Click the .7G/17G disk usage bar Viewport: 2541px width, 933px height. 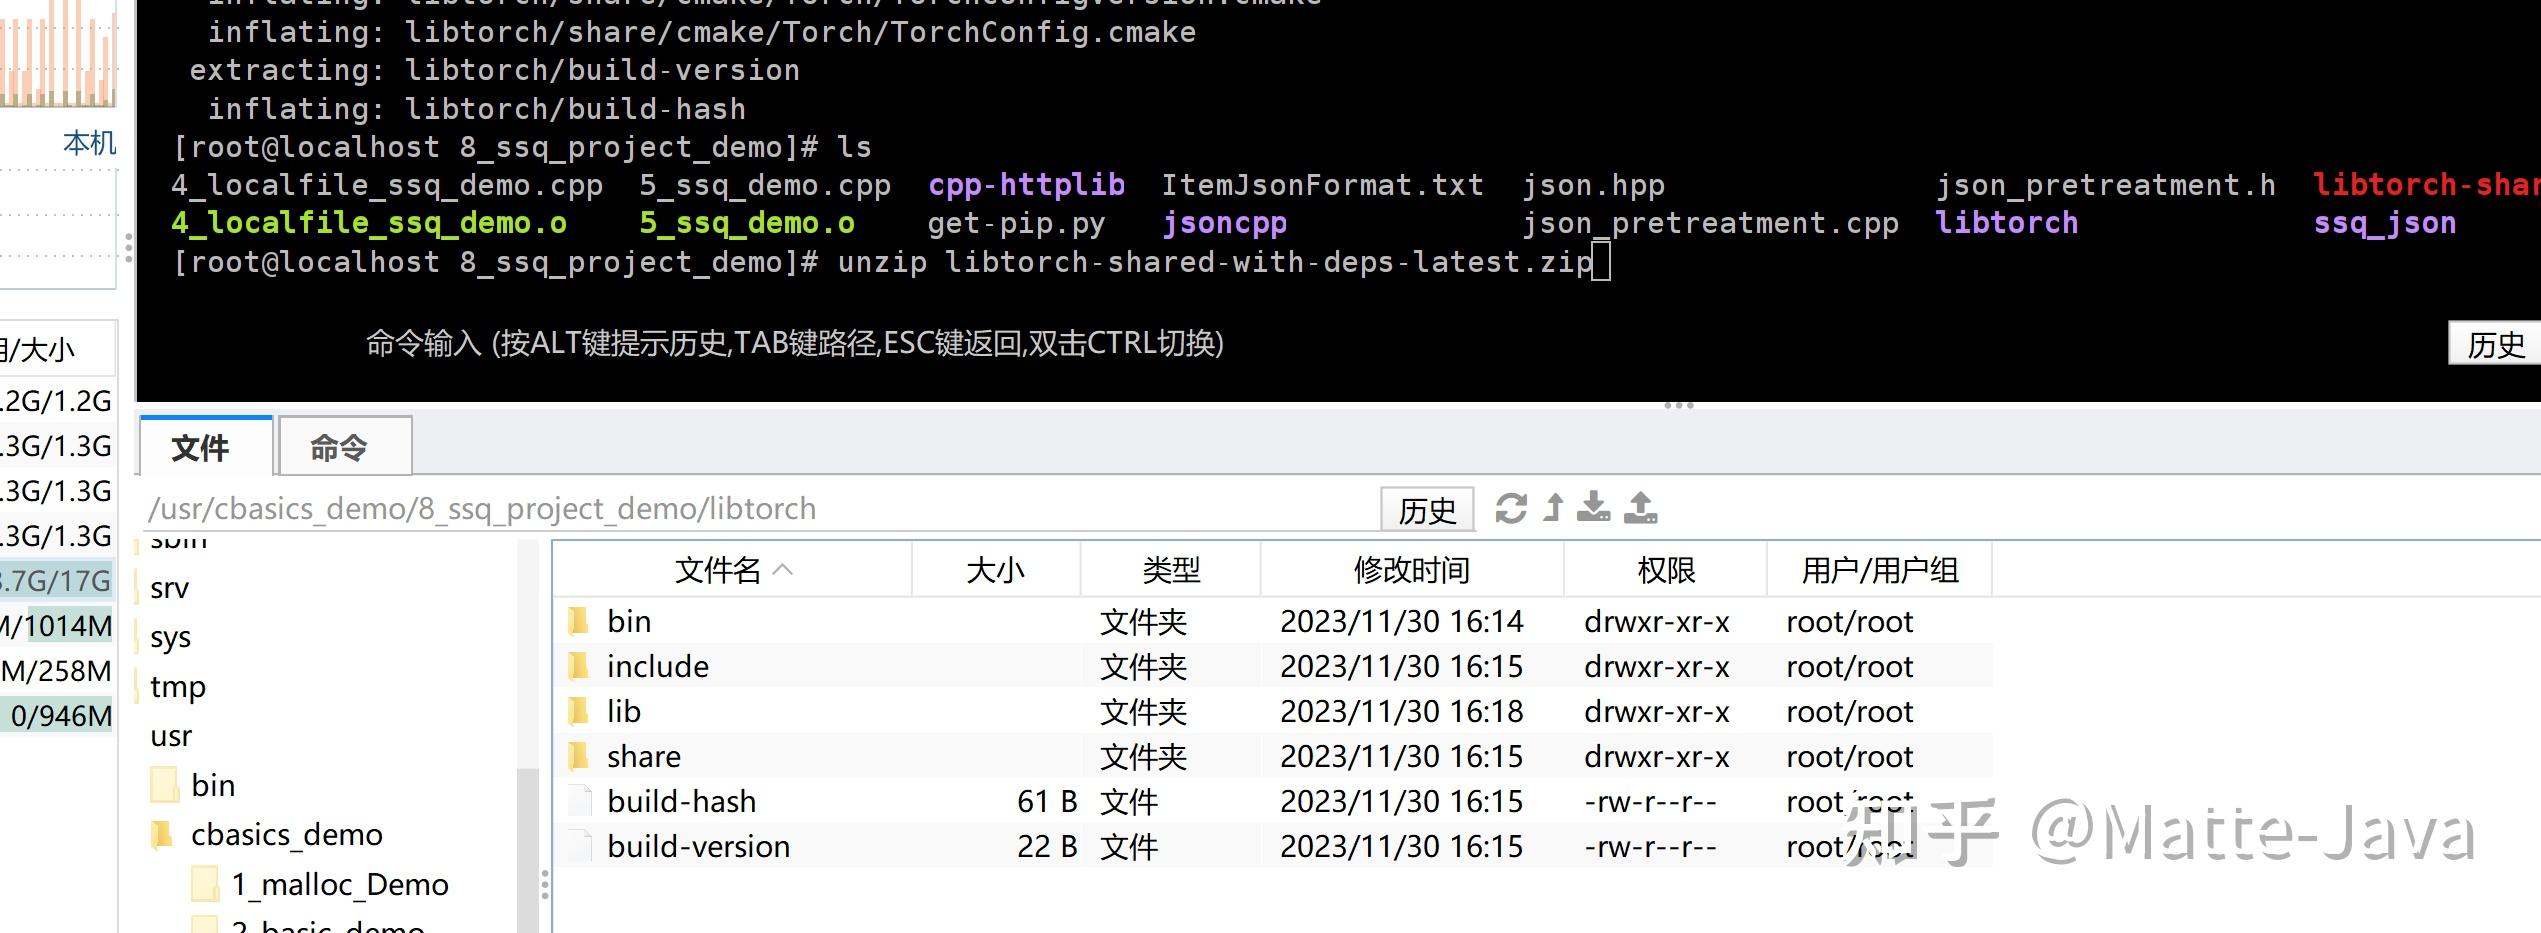(x=58, y=581)
